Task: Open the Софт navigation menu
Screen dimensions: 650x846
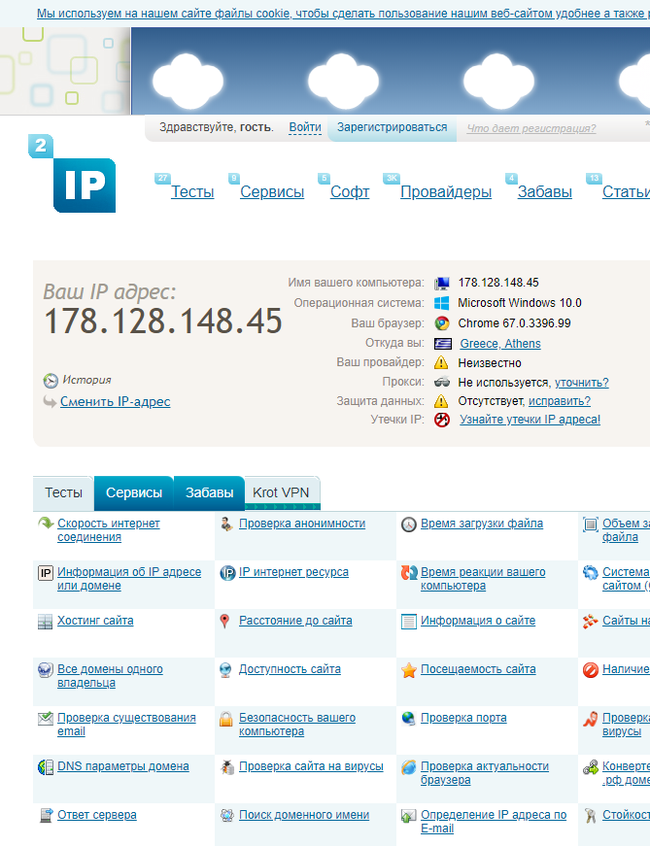Action: [x=350, y=192]
